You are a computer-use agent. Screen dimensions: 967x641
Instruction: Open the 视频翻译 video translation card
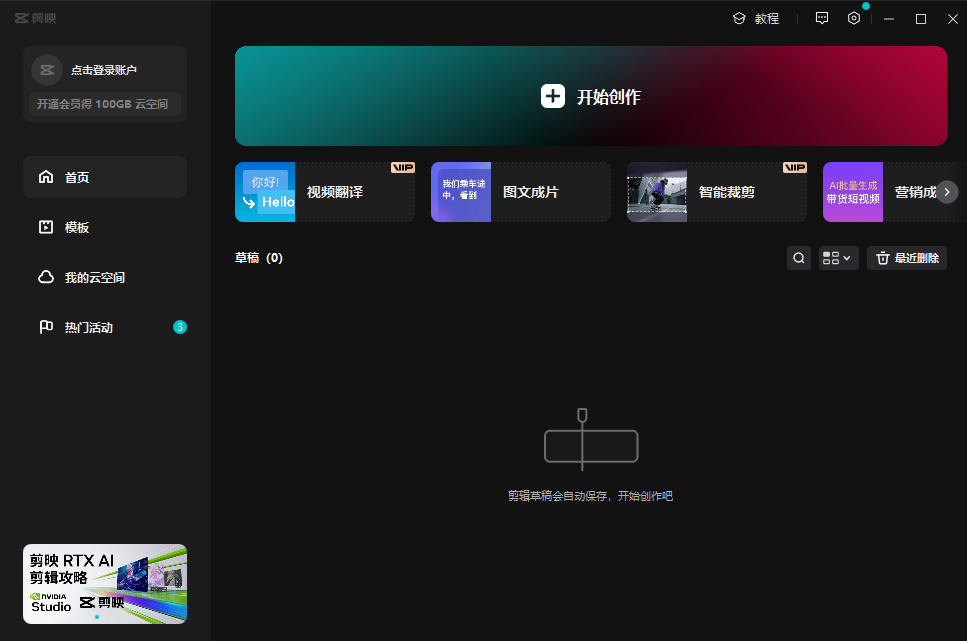pyautogui.click(x=325, y=192)
